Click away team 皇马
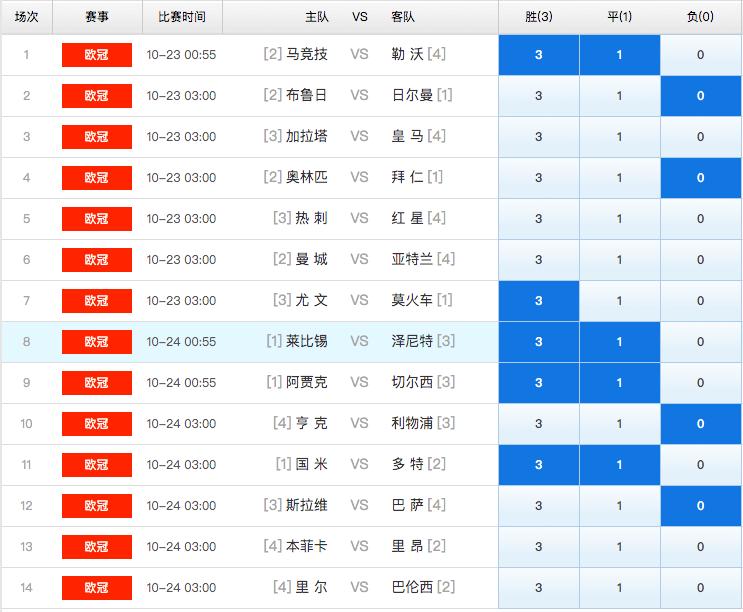The image size is (743, 612). pos(407,136)
